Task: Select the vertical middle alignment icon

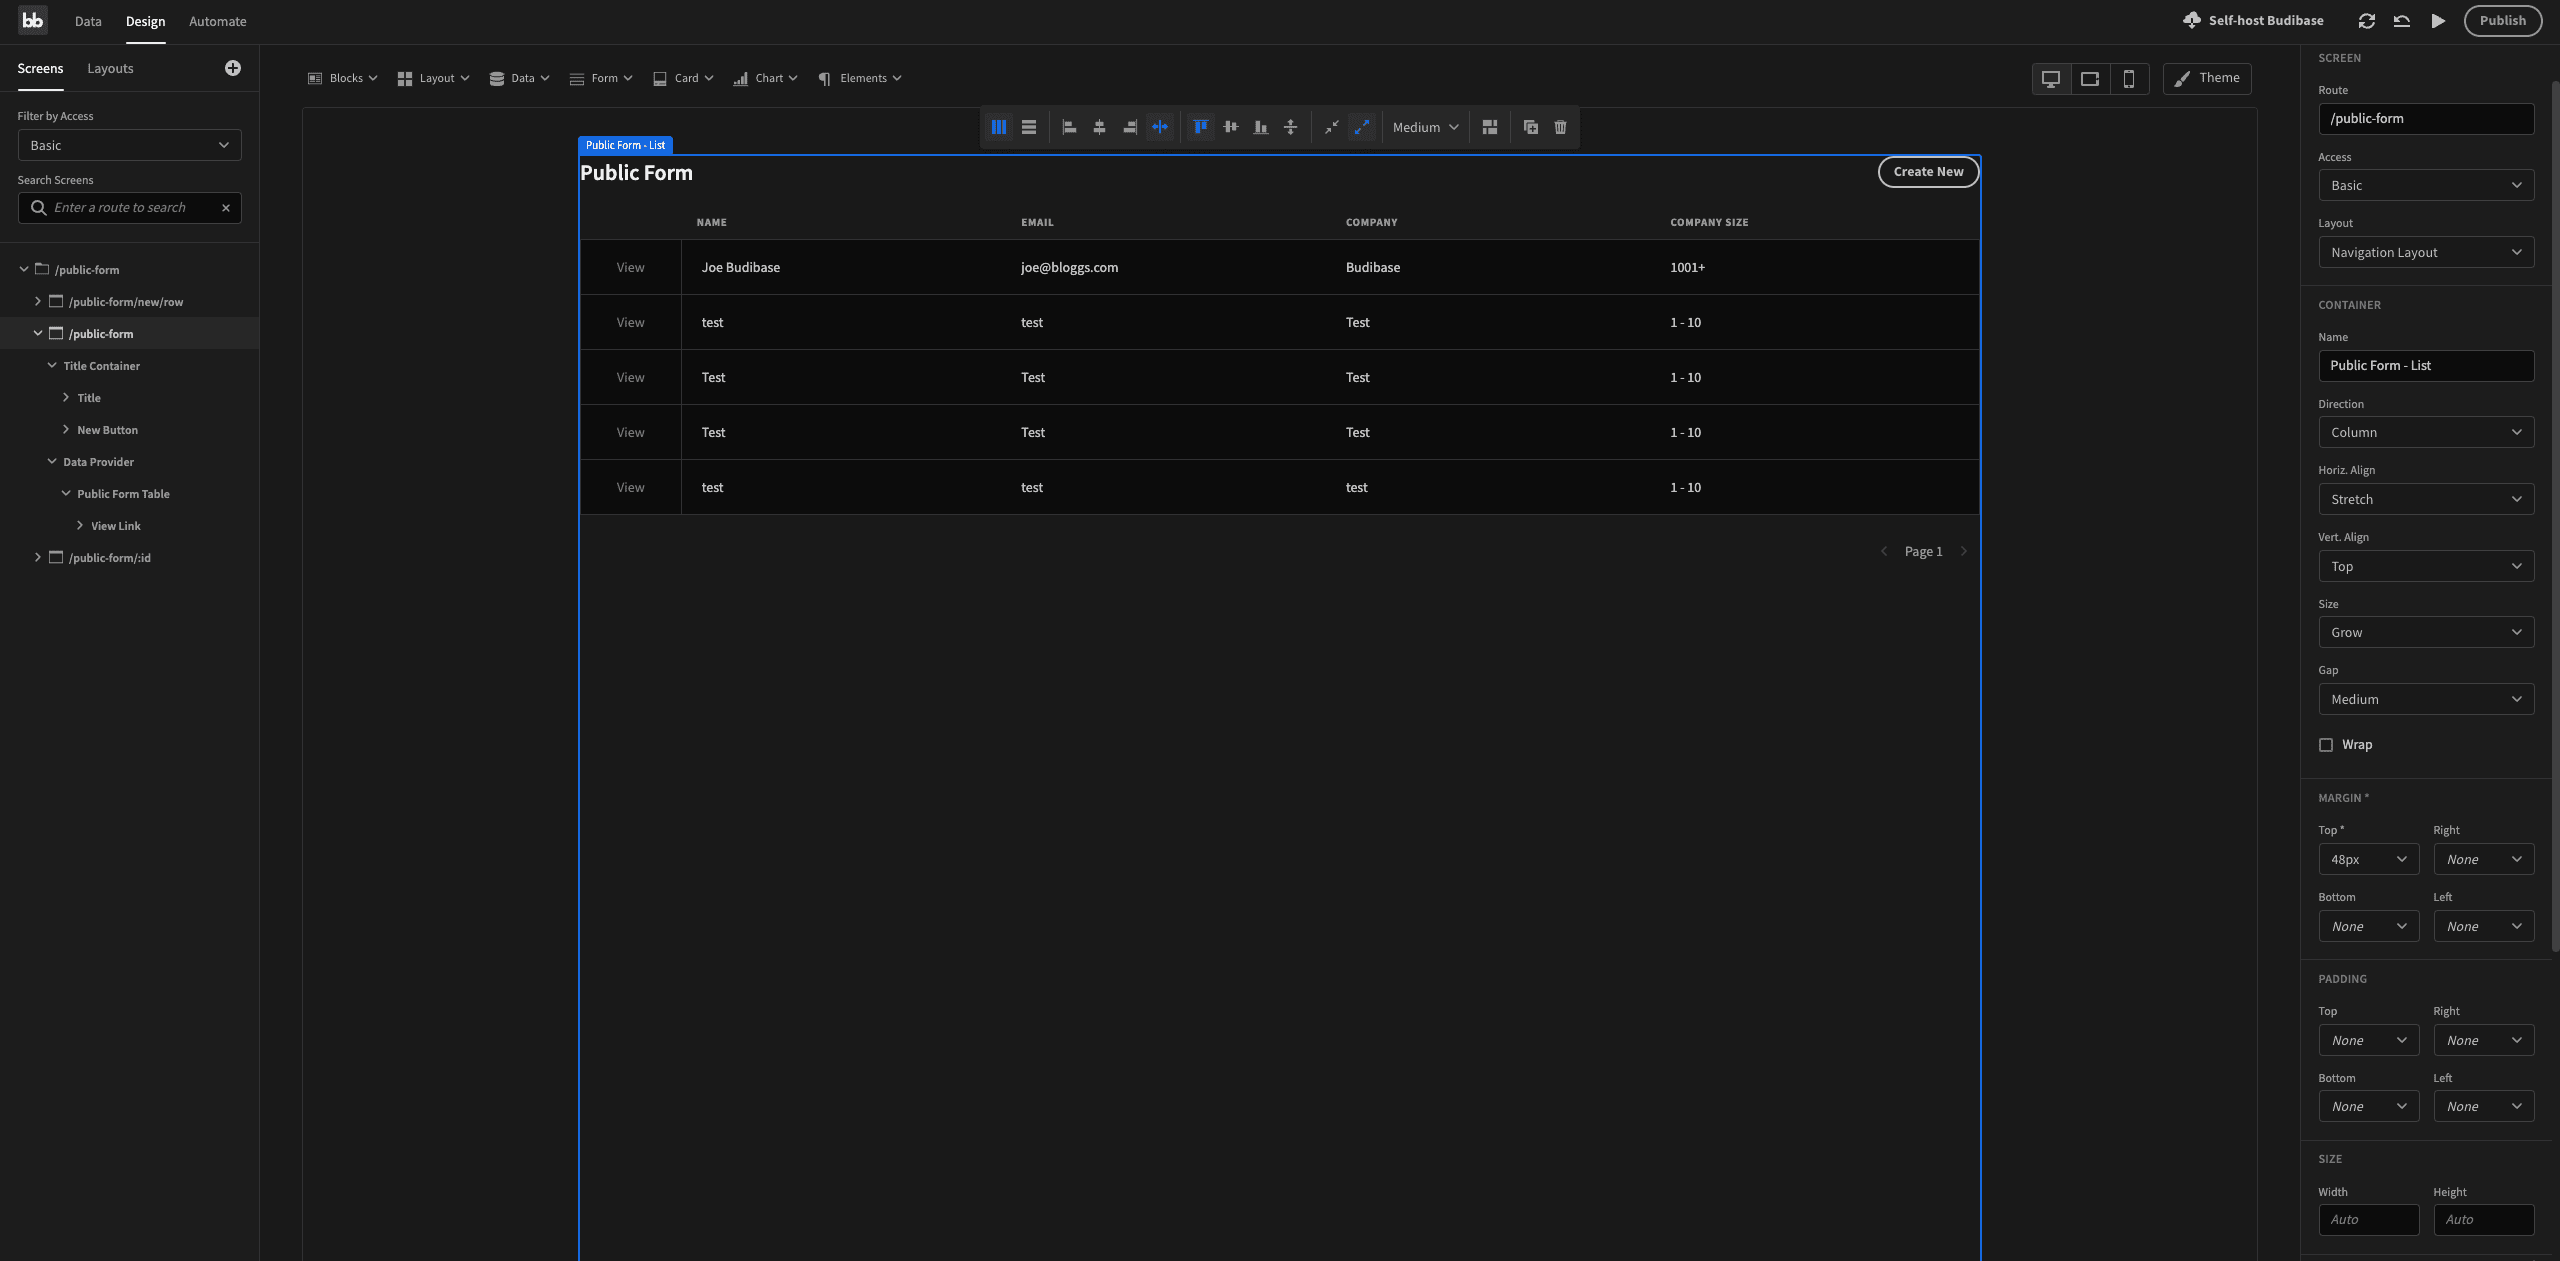Action: [x=1230, y=127]
